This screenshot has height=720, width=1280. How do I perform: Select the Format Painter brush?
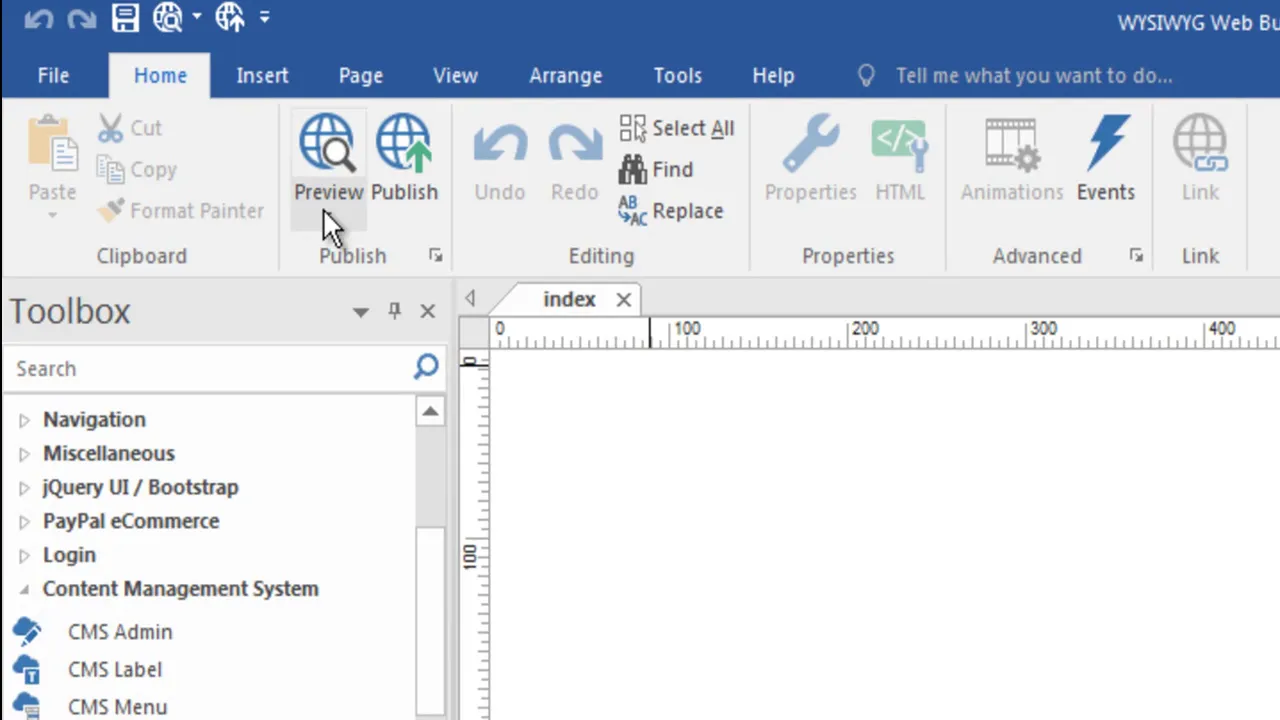[183, 211]
